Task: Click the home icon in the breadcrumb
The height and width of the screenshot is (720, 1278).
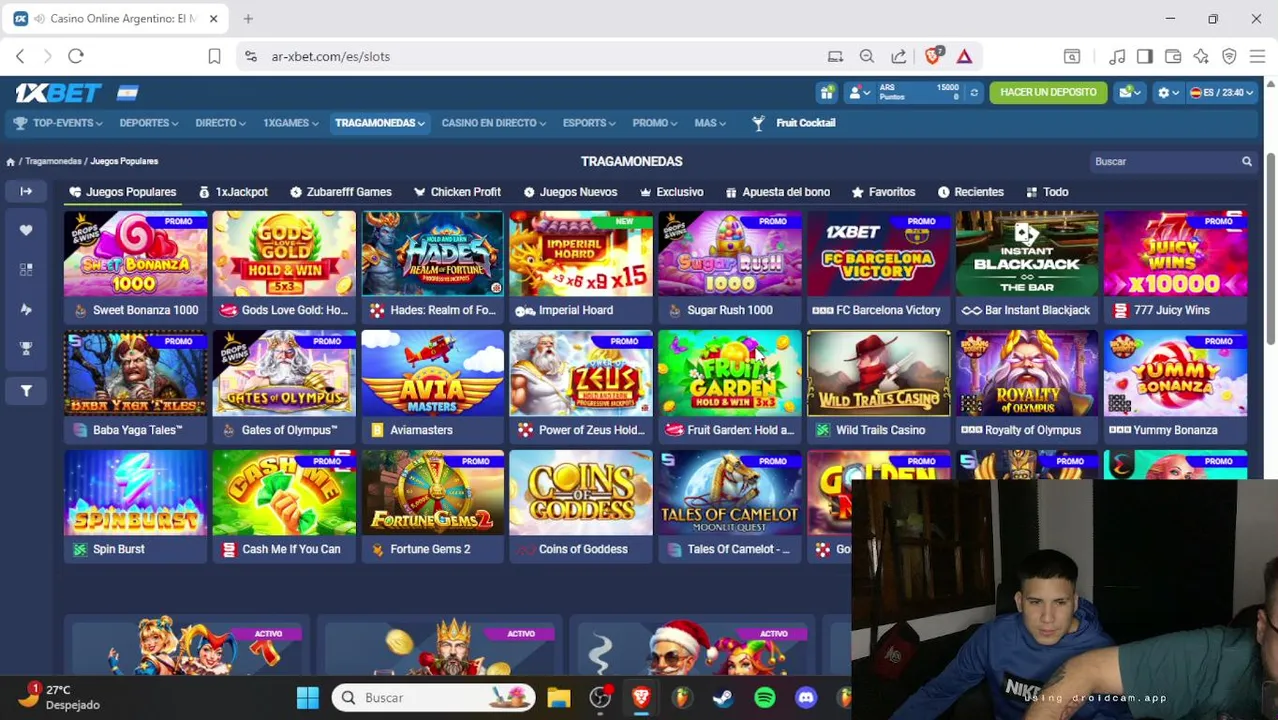Action: tap(10, 161)
